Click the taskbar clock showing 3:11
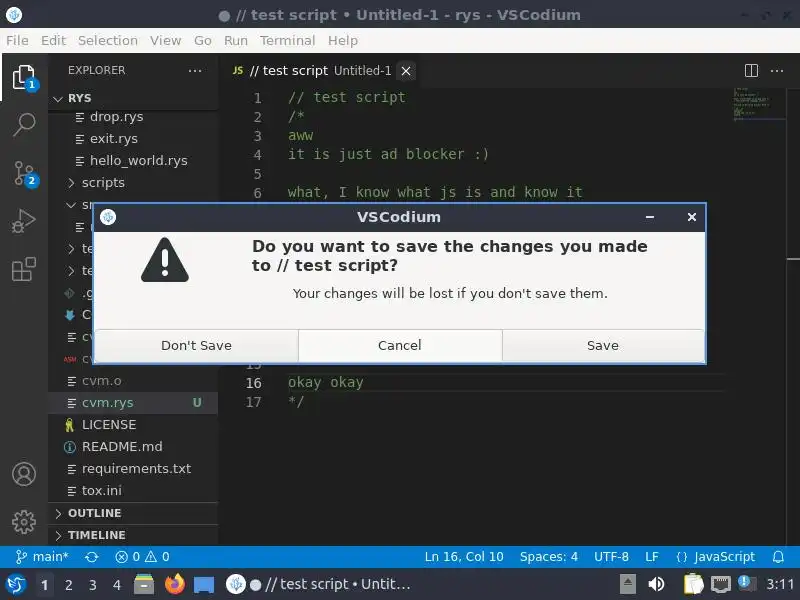800x600 pixels. (780, 585)
